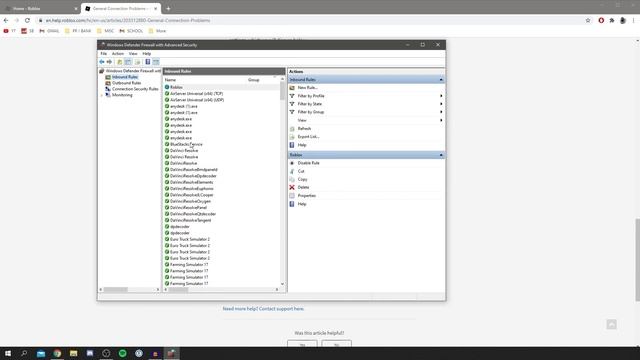
Task: Open a new browser tab
Action: click(x=168, y=8)
